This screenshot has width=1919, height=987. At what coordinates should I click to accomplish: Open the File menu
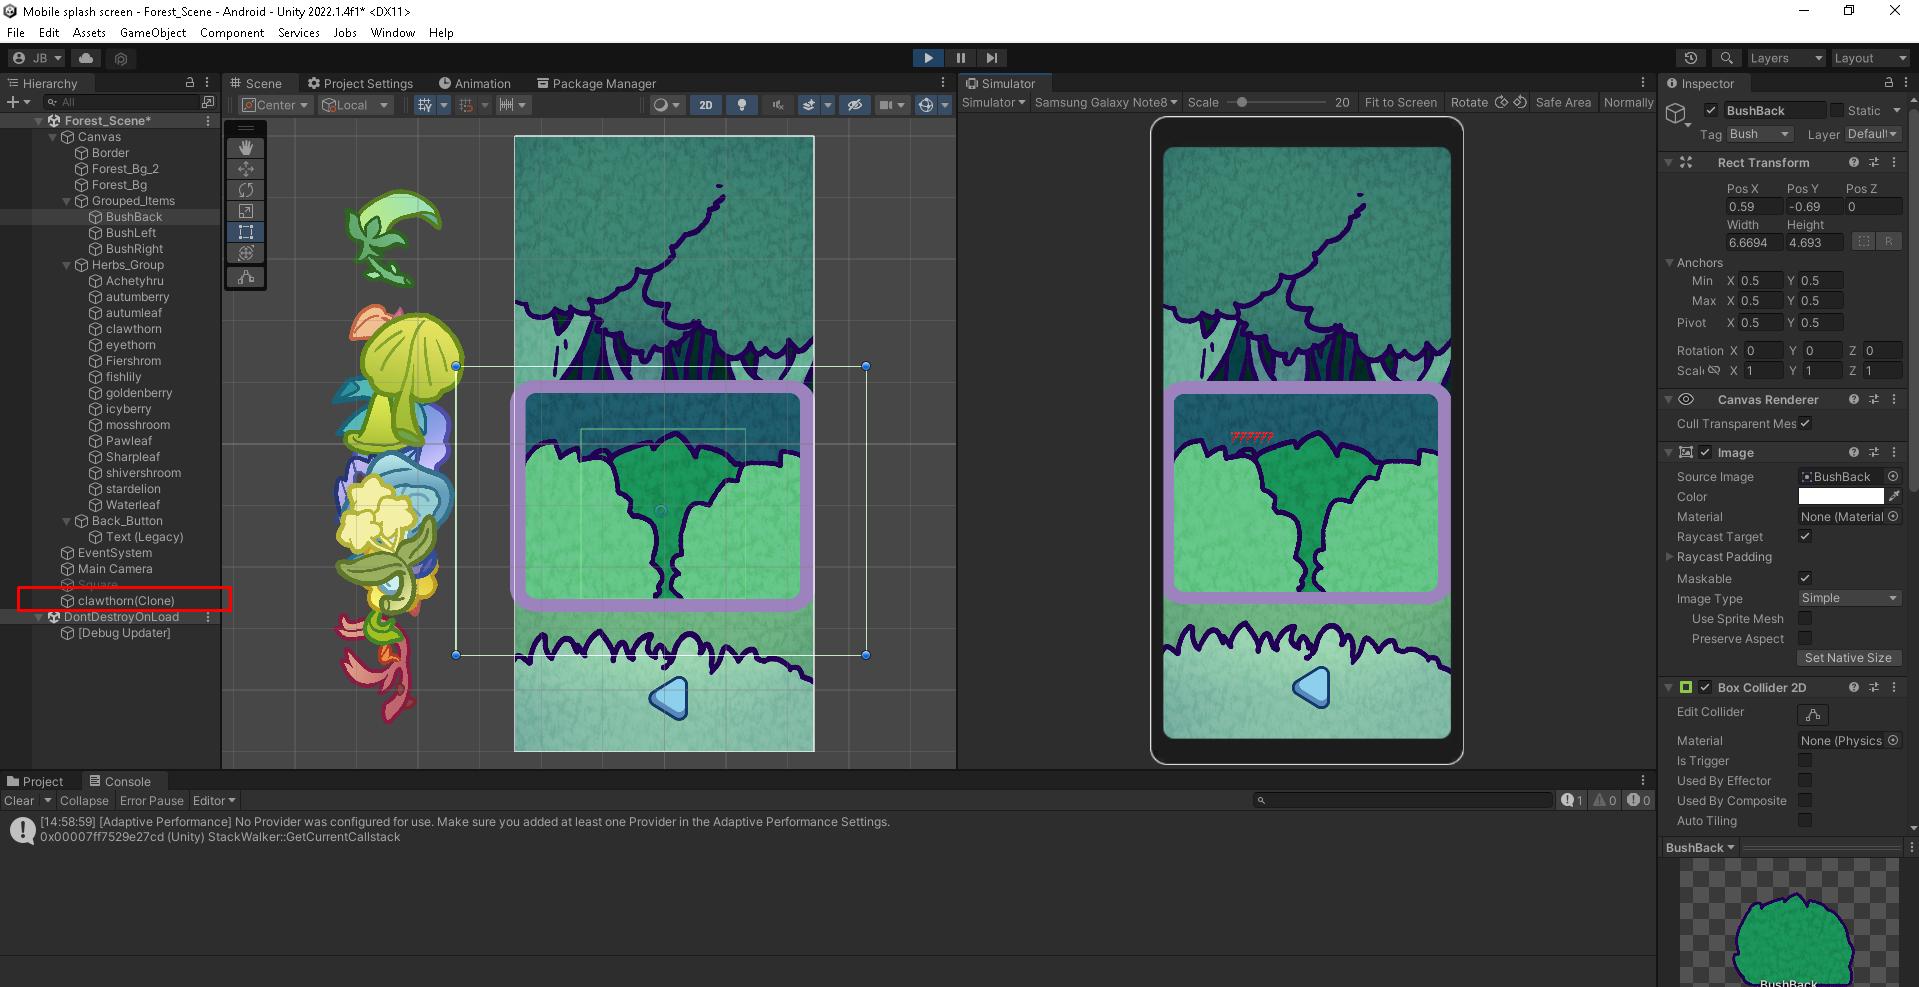click(x=16, y=32)
